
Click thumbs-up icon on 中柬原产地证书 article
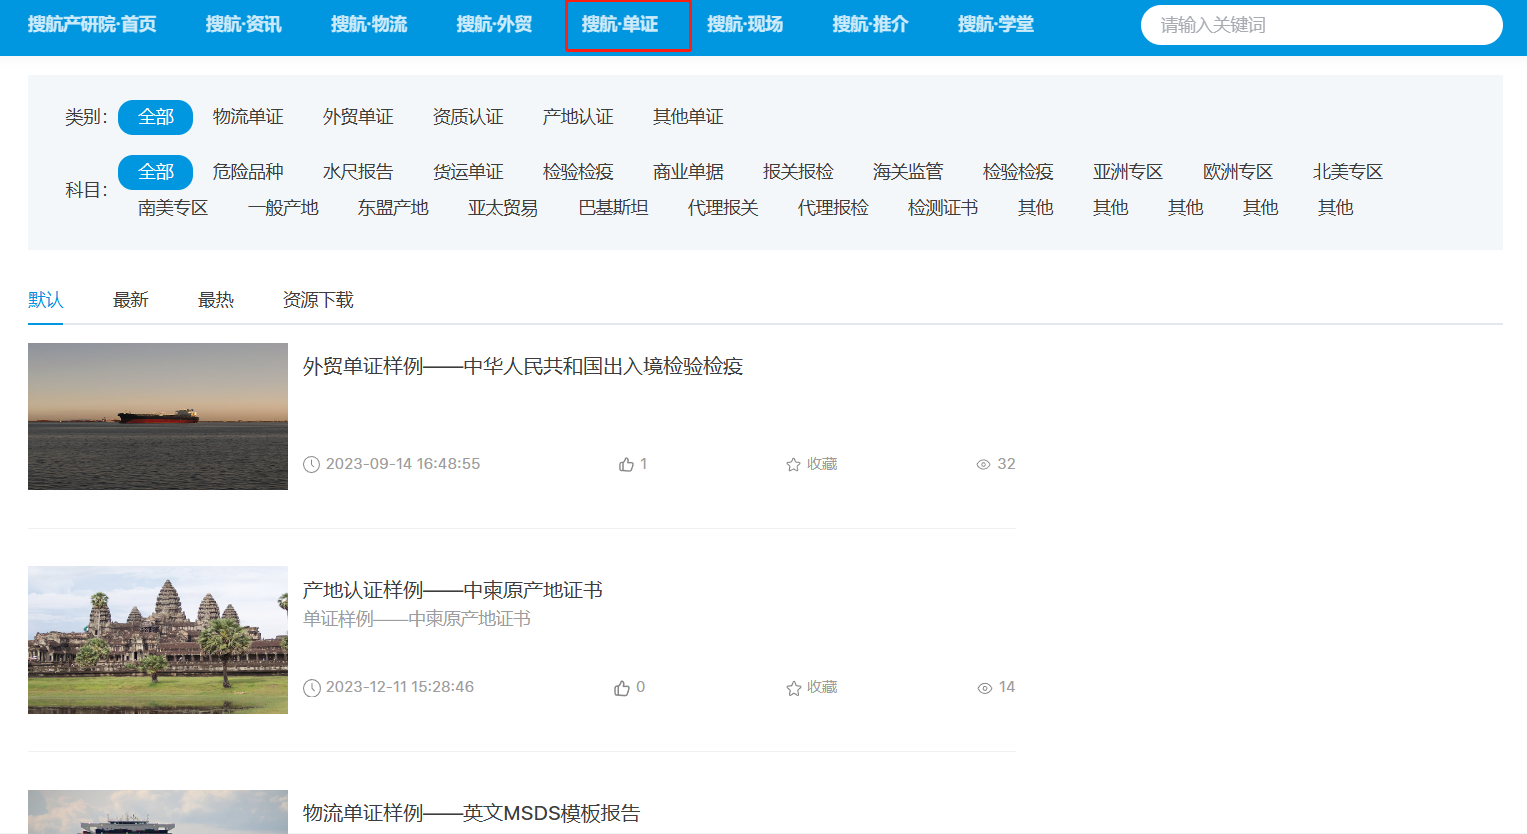622,688
